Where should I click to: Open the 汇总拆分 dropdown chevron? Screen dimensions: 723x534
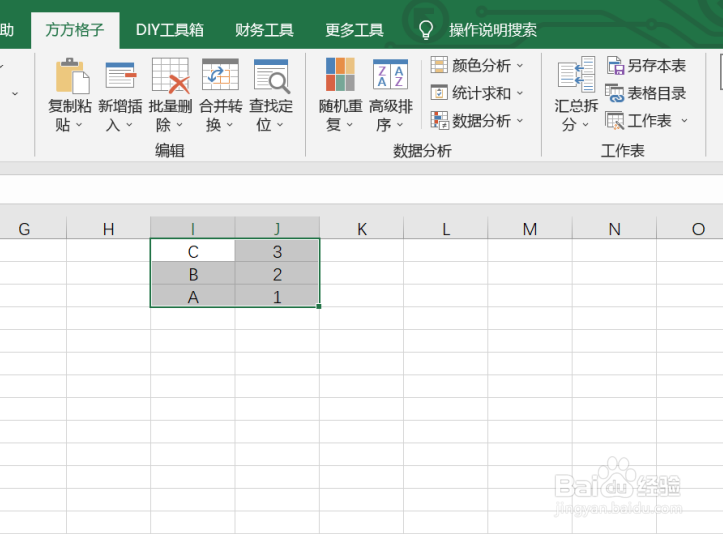(x=586, y=125)
